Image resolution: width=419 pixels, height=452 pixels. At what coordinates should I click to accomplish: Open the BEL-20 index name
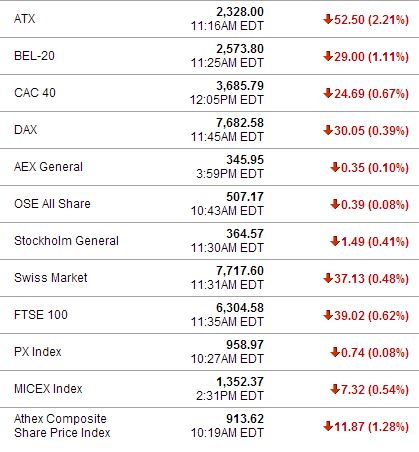pyautogui.click(x=34, y=56)
